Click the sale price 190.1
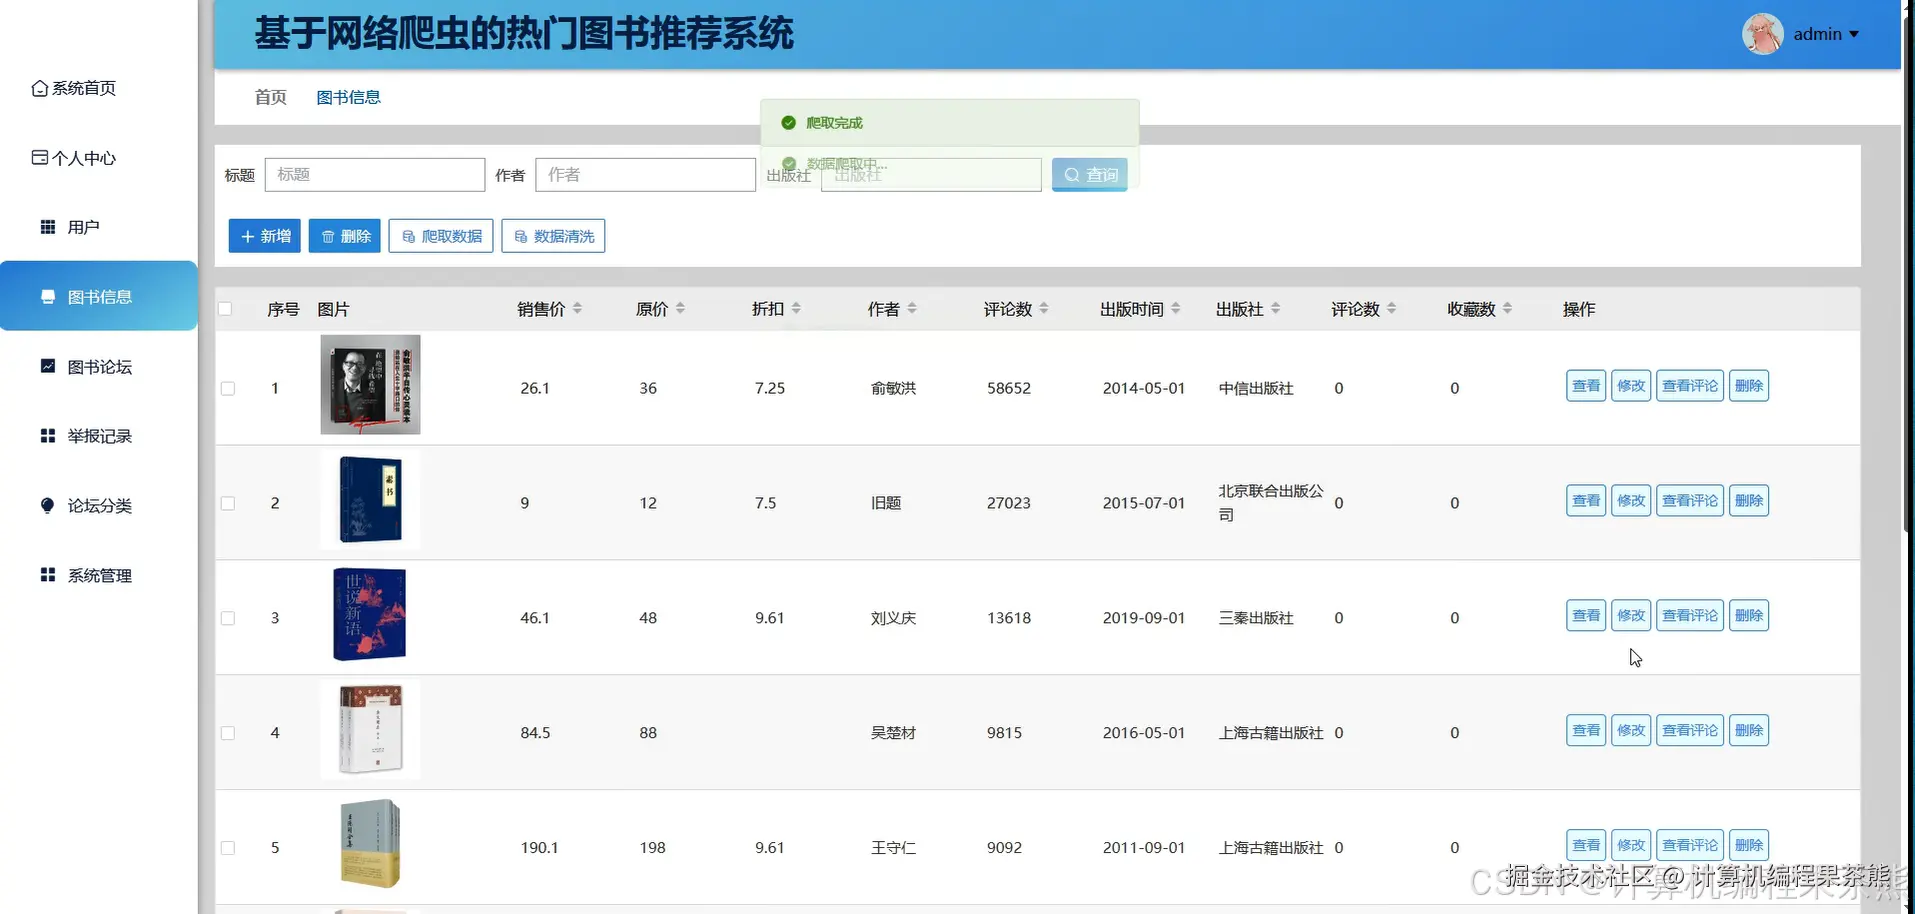This screenshot has height=914, width=1915. 539,848
